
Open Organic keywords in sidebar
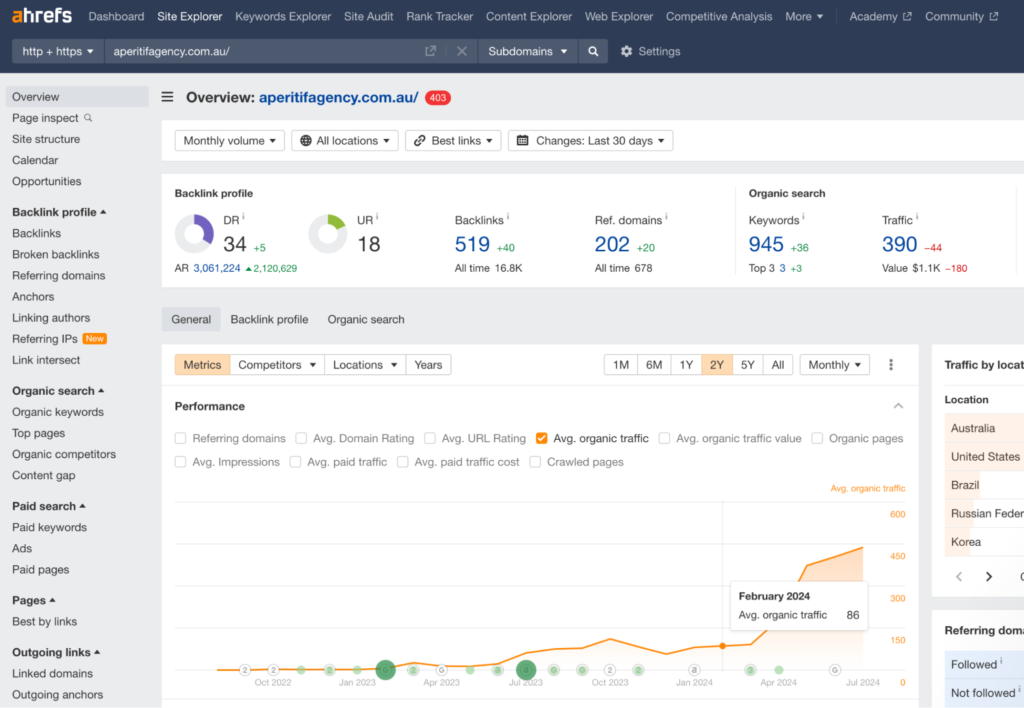click(x=57, y=411)
